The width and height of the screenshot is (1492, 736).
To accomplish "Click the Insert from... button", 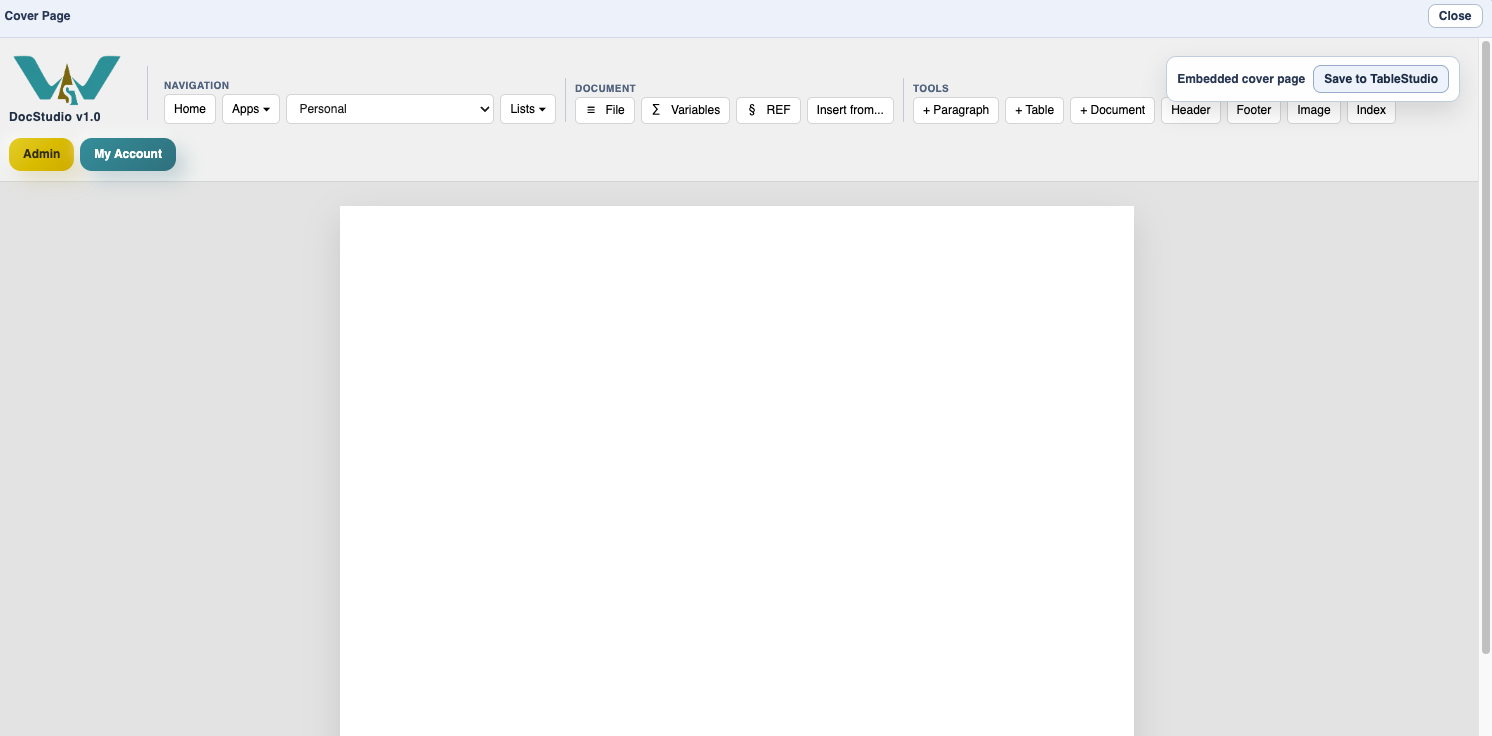I will point(850,110).
